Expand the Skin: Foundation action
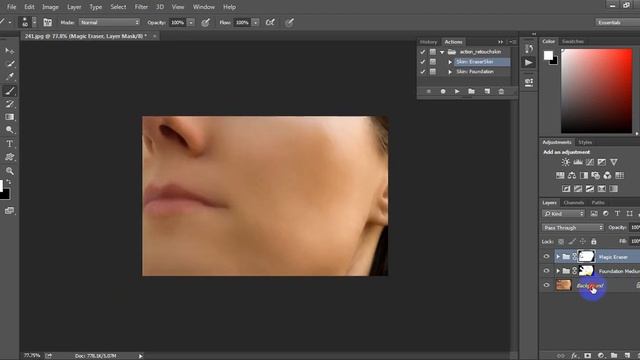640x360 pixels. (450, 72)
